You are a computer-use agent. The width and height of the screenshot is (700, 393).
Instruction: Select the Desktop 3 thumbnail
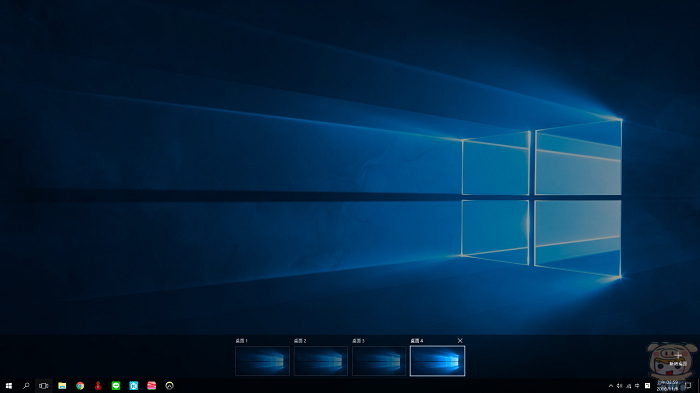379,361
